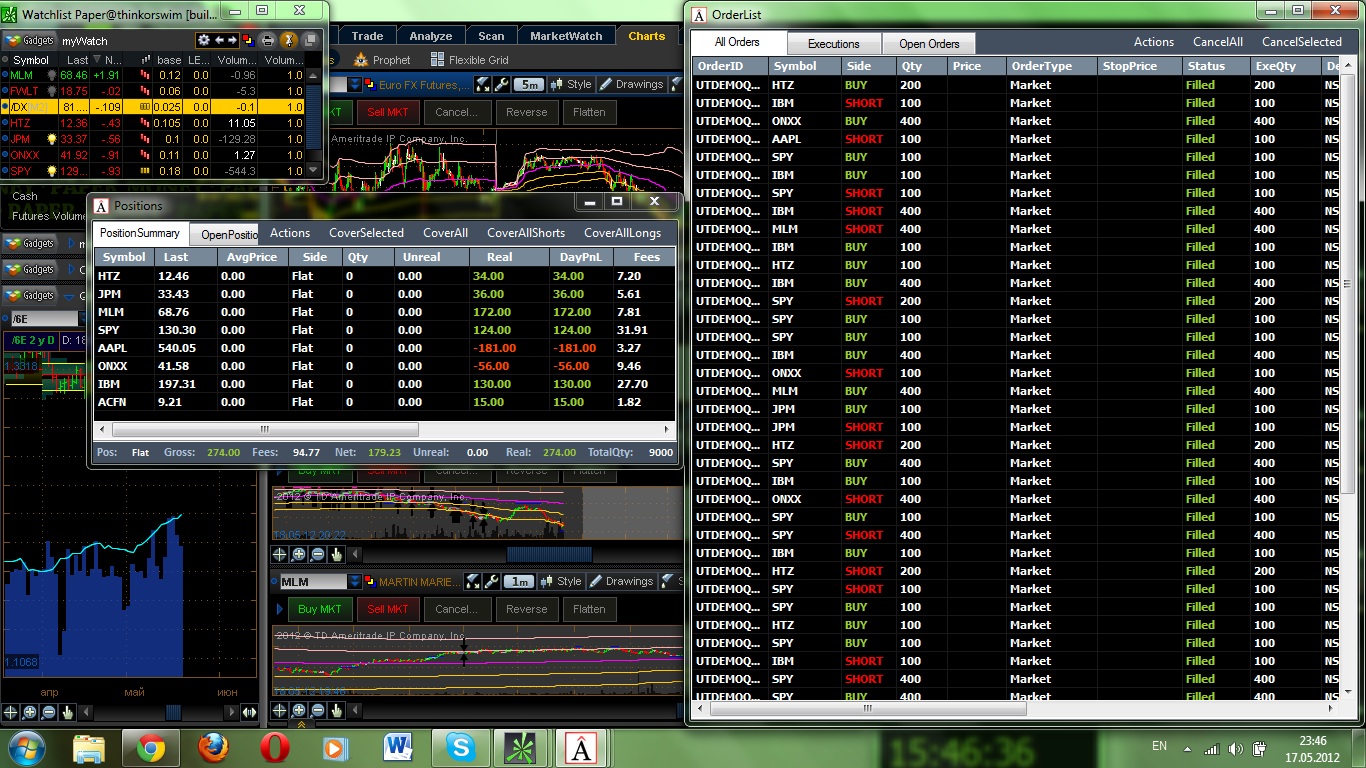Click CancelAll in OrderList
This screenshot has height=768, width=1366.
[1218, 42]
